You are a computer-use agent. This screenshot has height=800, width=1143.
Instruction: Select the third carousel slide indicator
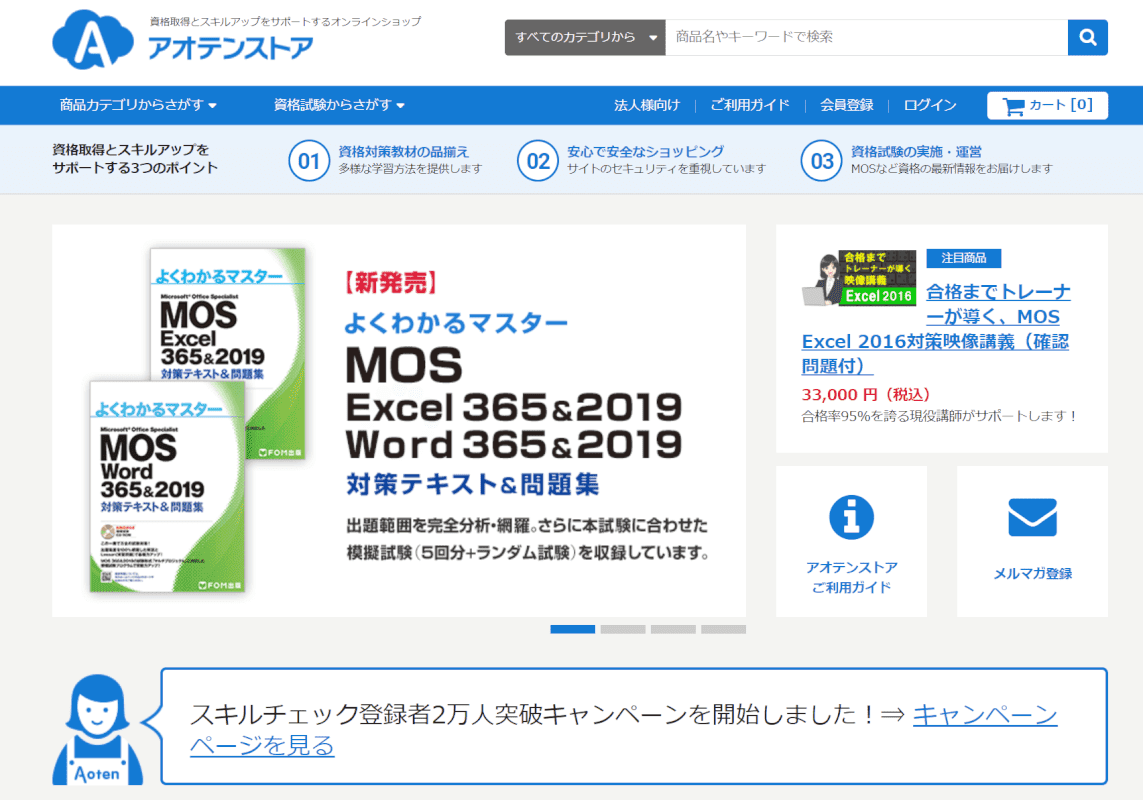click(673, 629)
